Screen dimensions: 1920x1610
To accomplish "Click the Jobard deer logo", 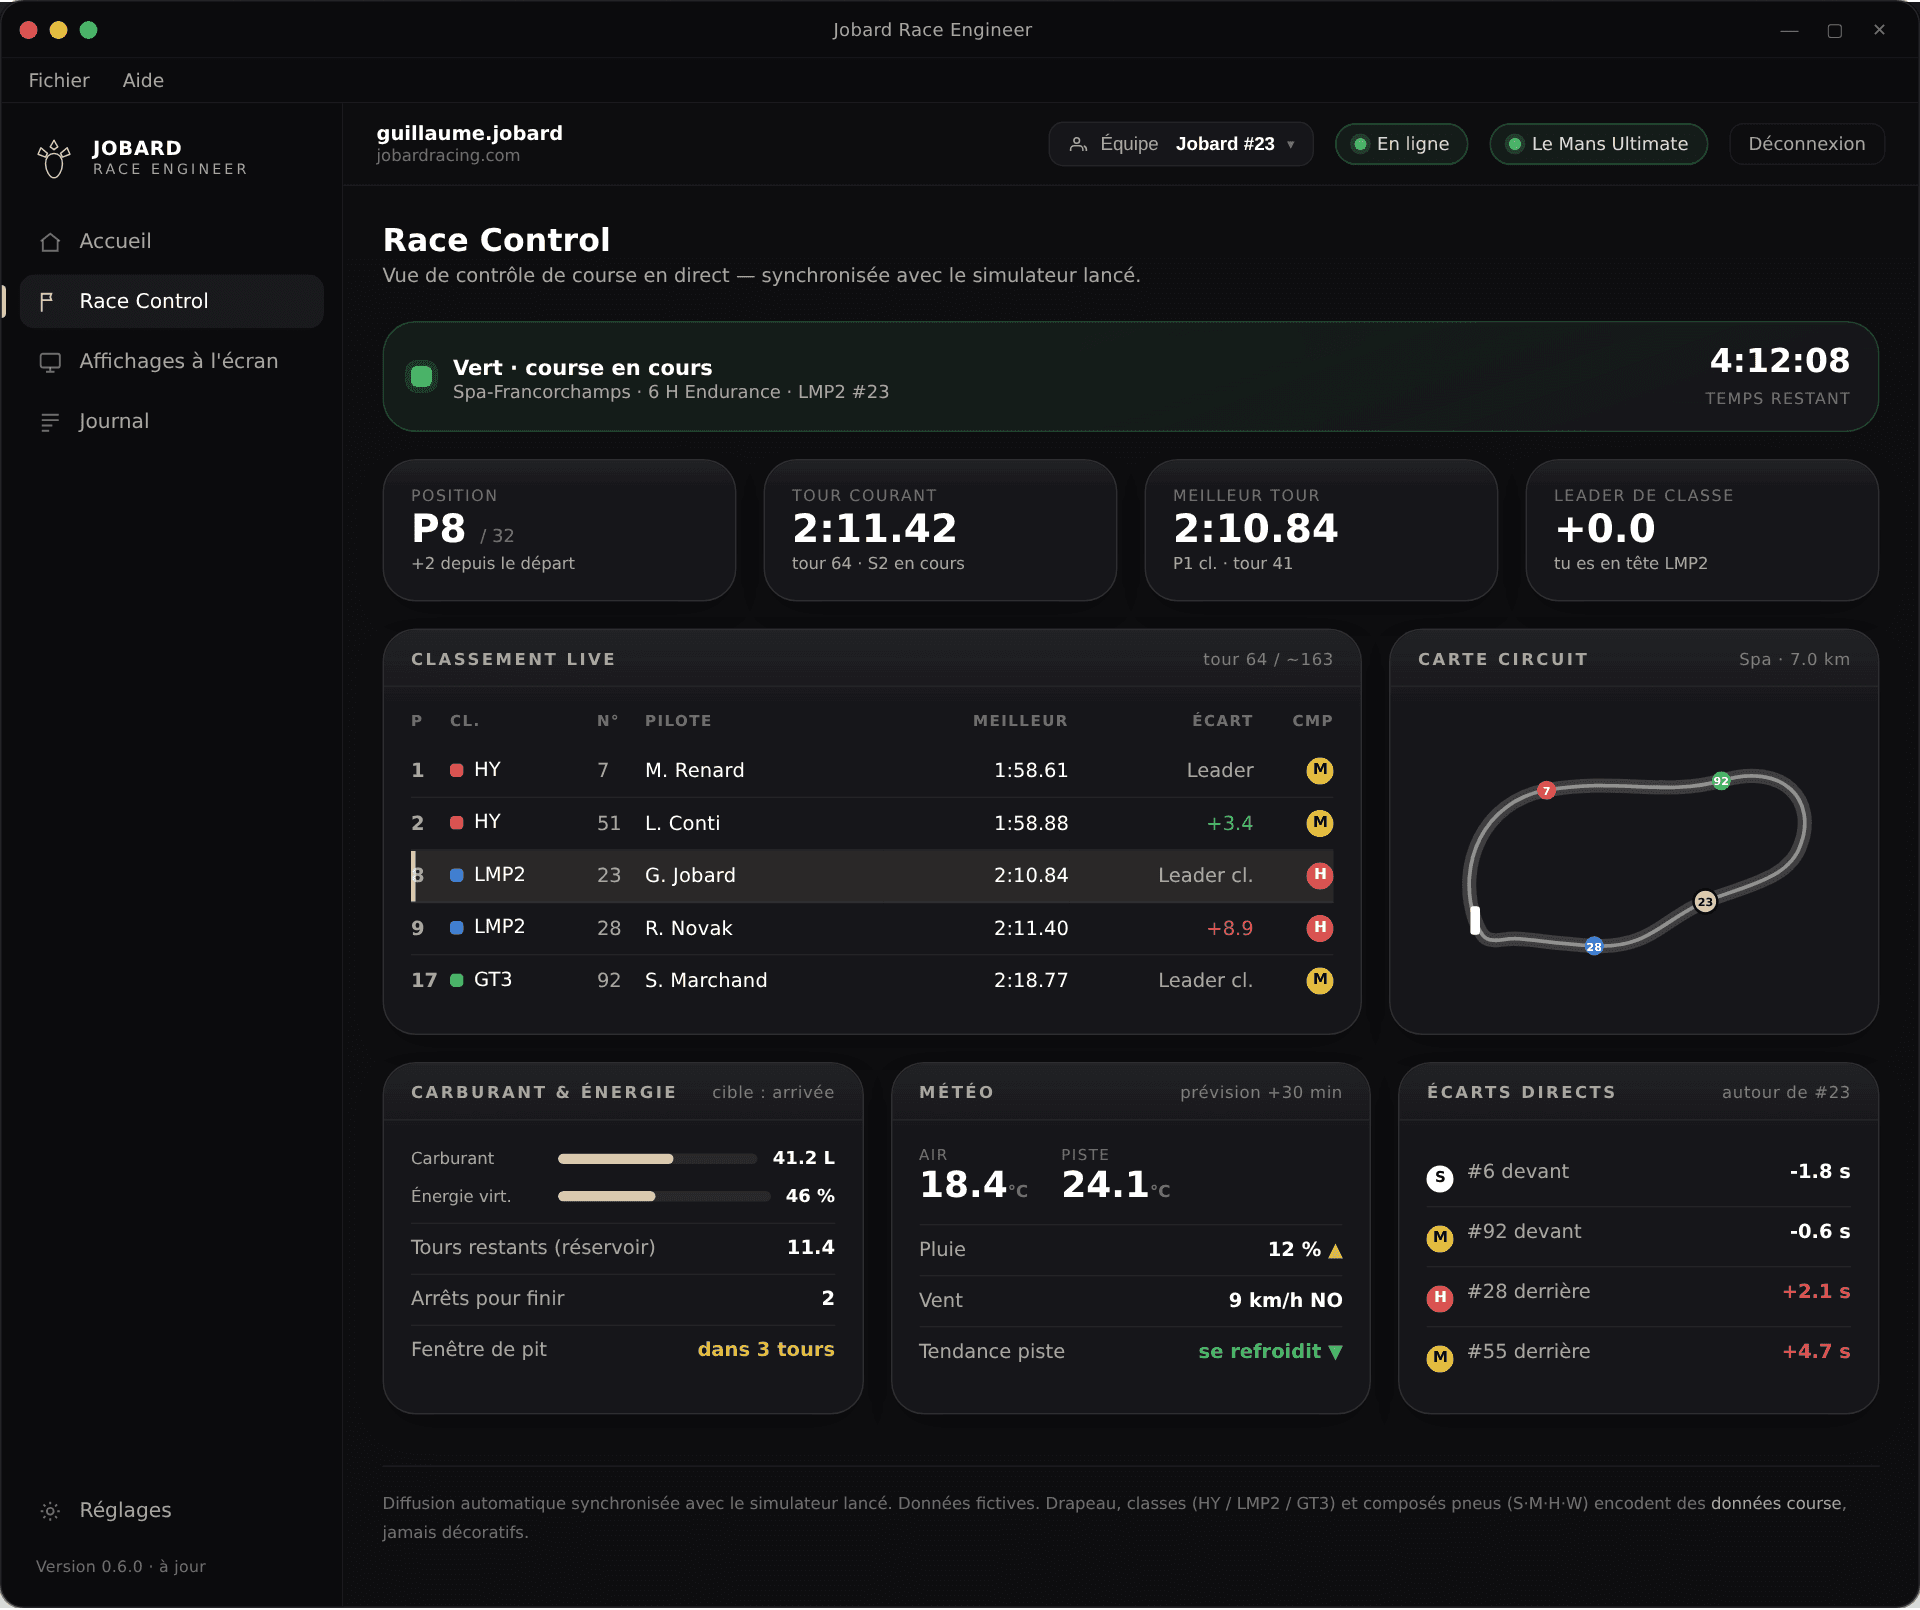I will [x=54, y=158].
